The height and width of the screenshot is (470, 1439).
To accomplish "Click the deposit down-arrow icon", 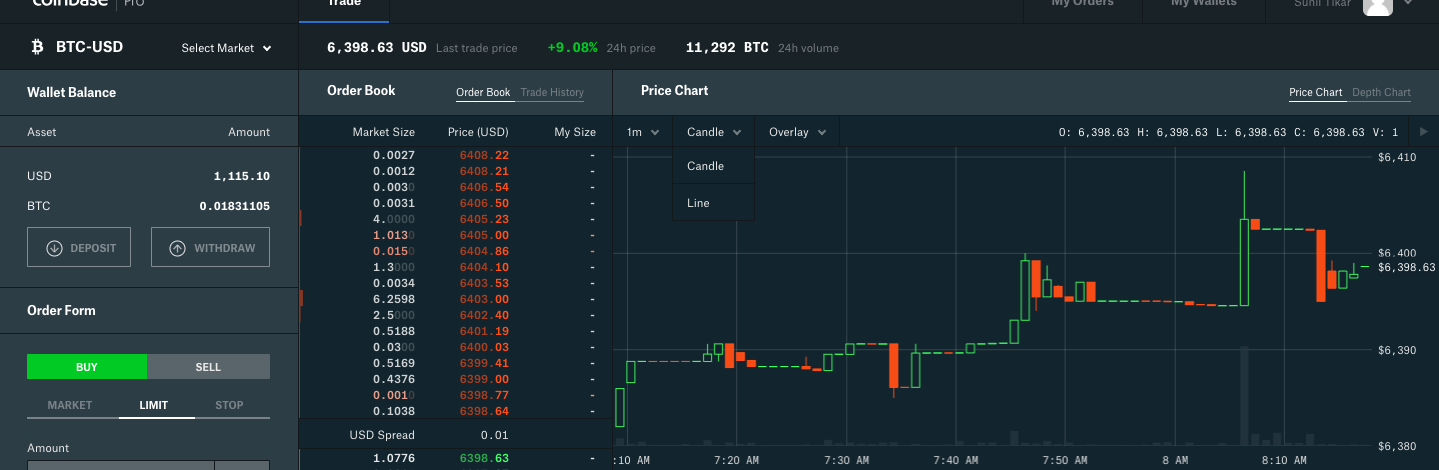I will (54, 248).
